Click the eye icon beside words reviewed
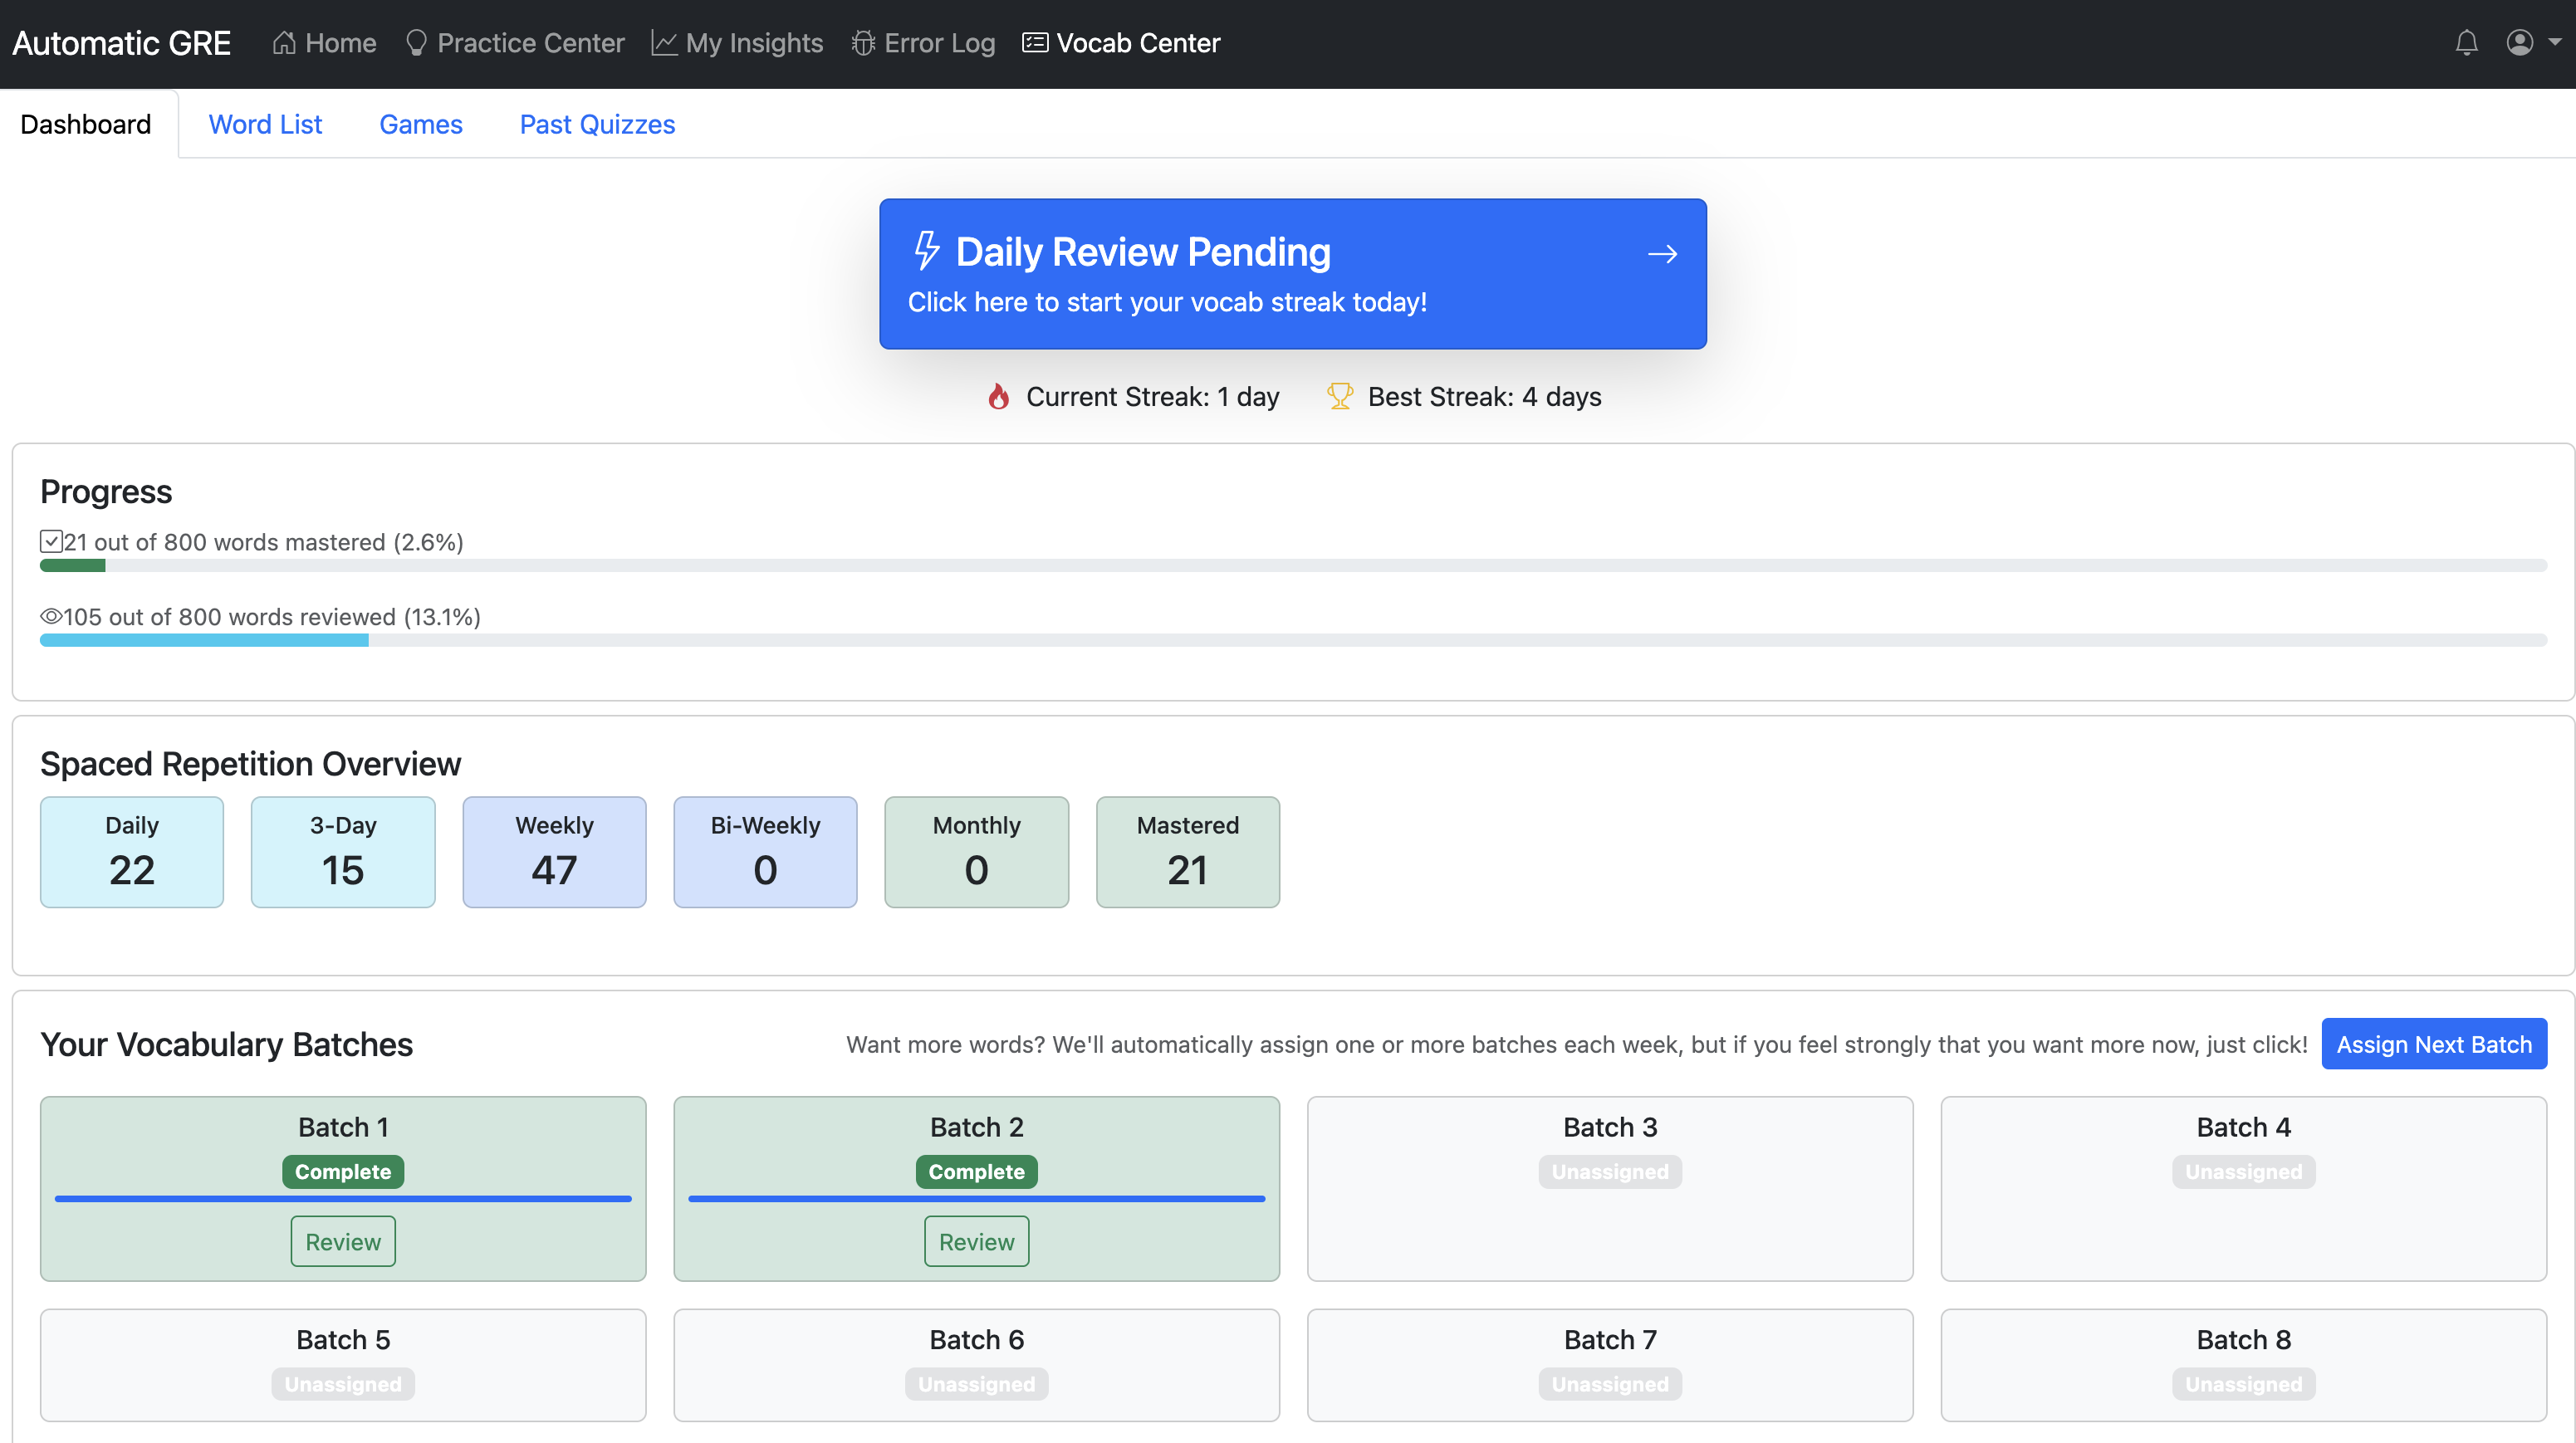 pyautogui.click(x=51, y=617)
